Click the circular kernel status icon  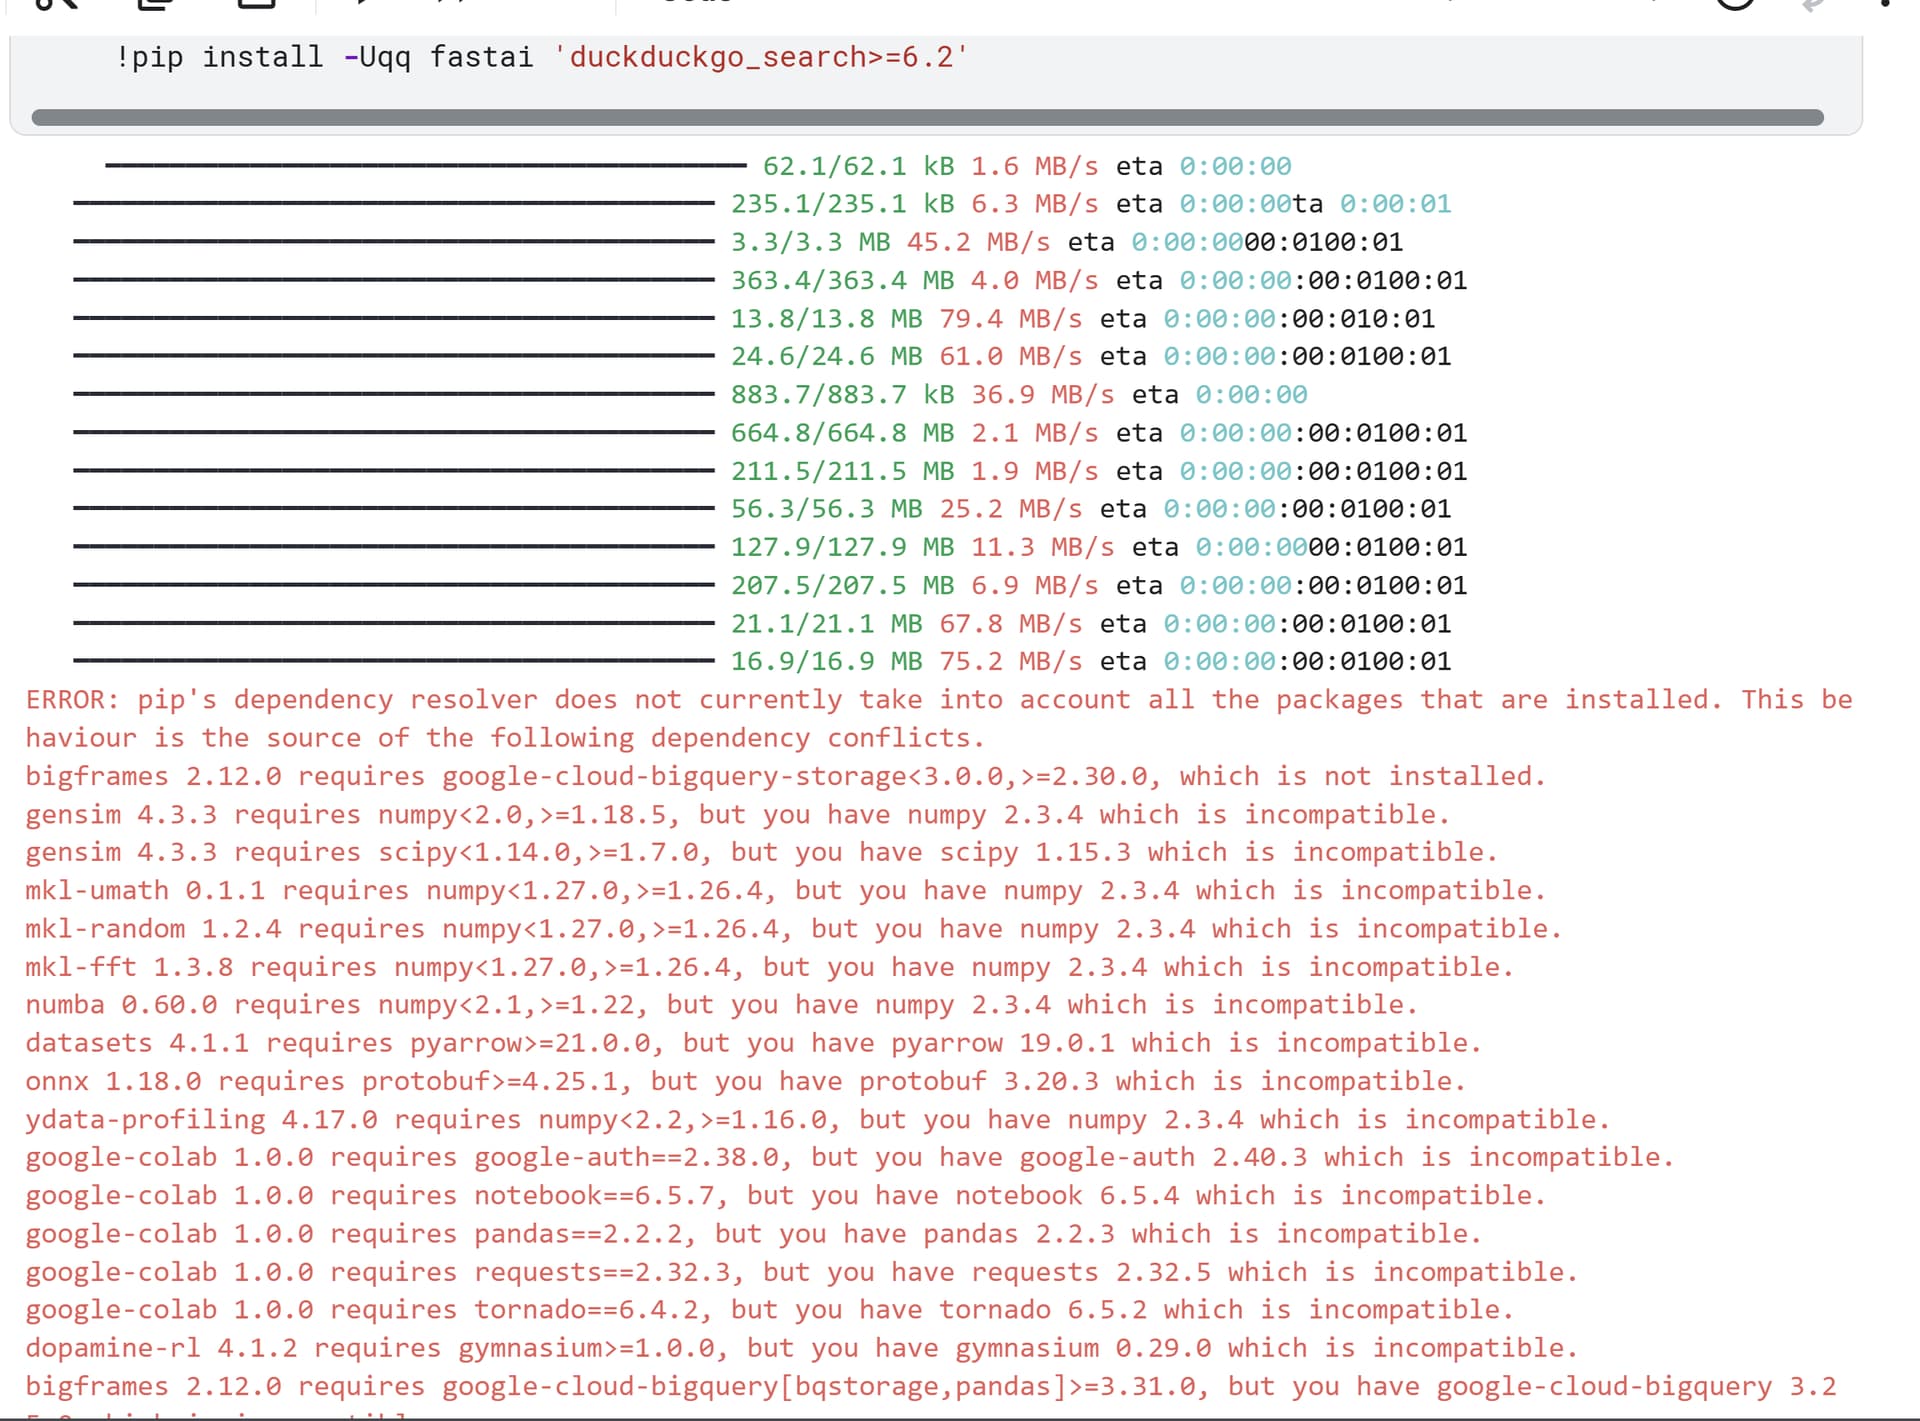point(1736,3)
